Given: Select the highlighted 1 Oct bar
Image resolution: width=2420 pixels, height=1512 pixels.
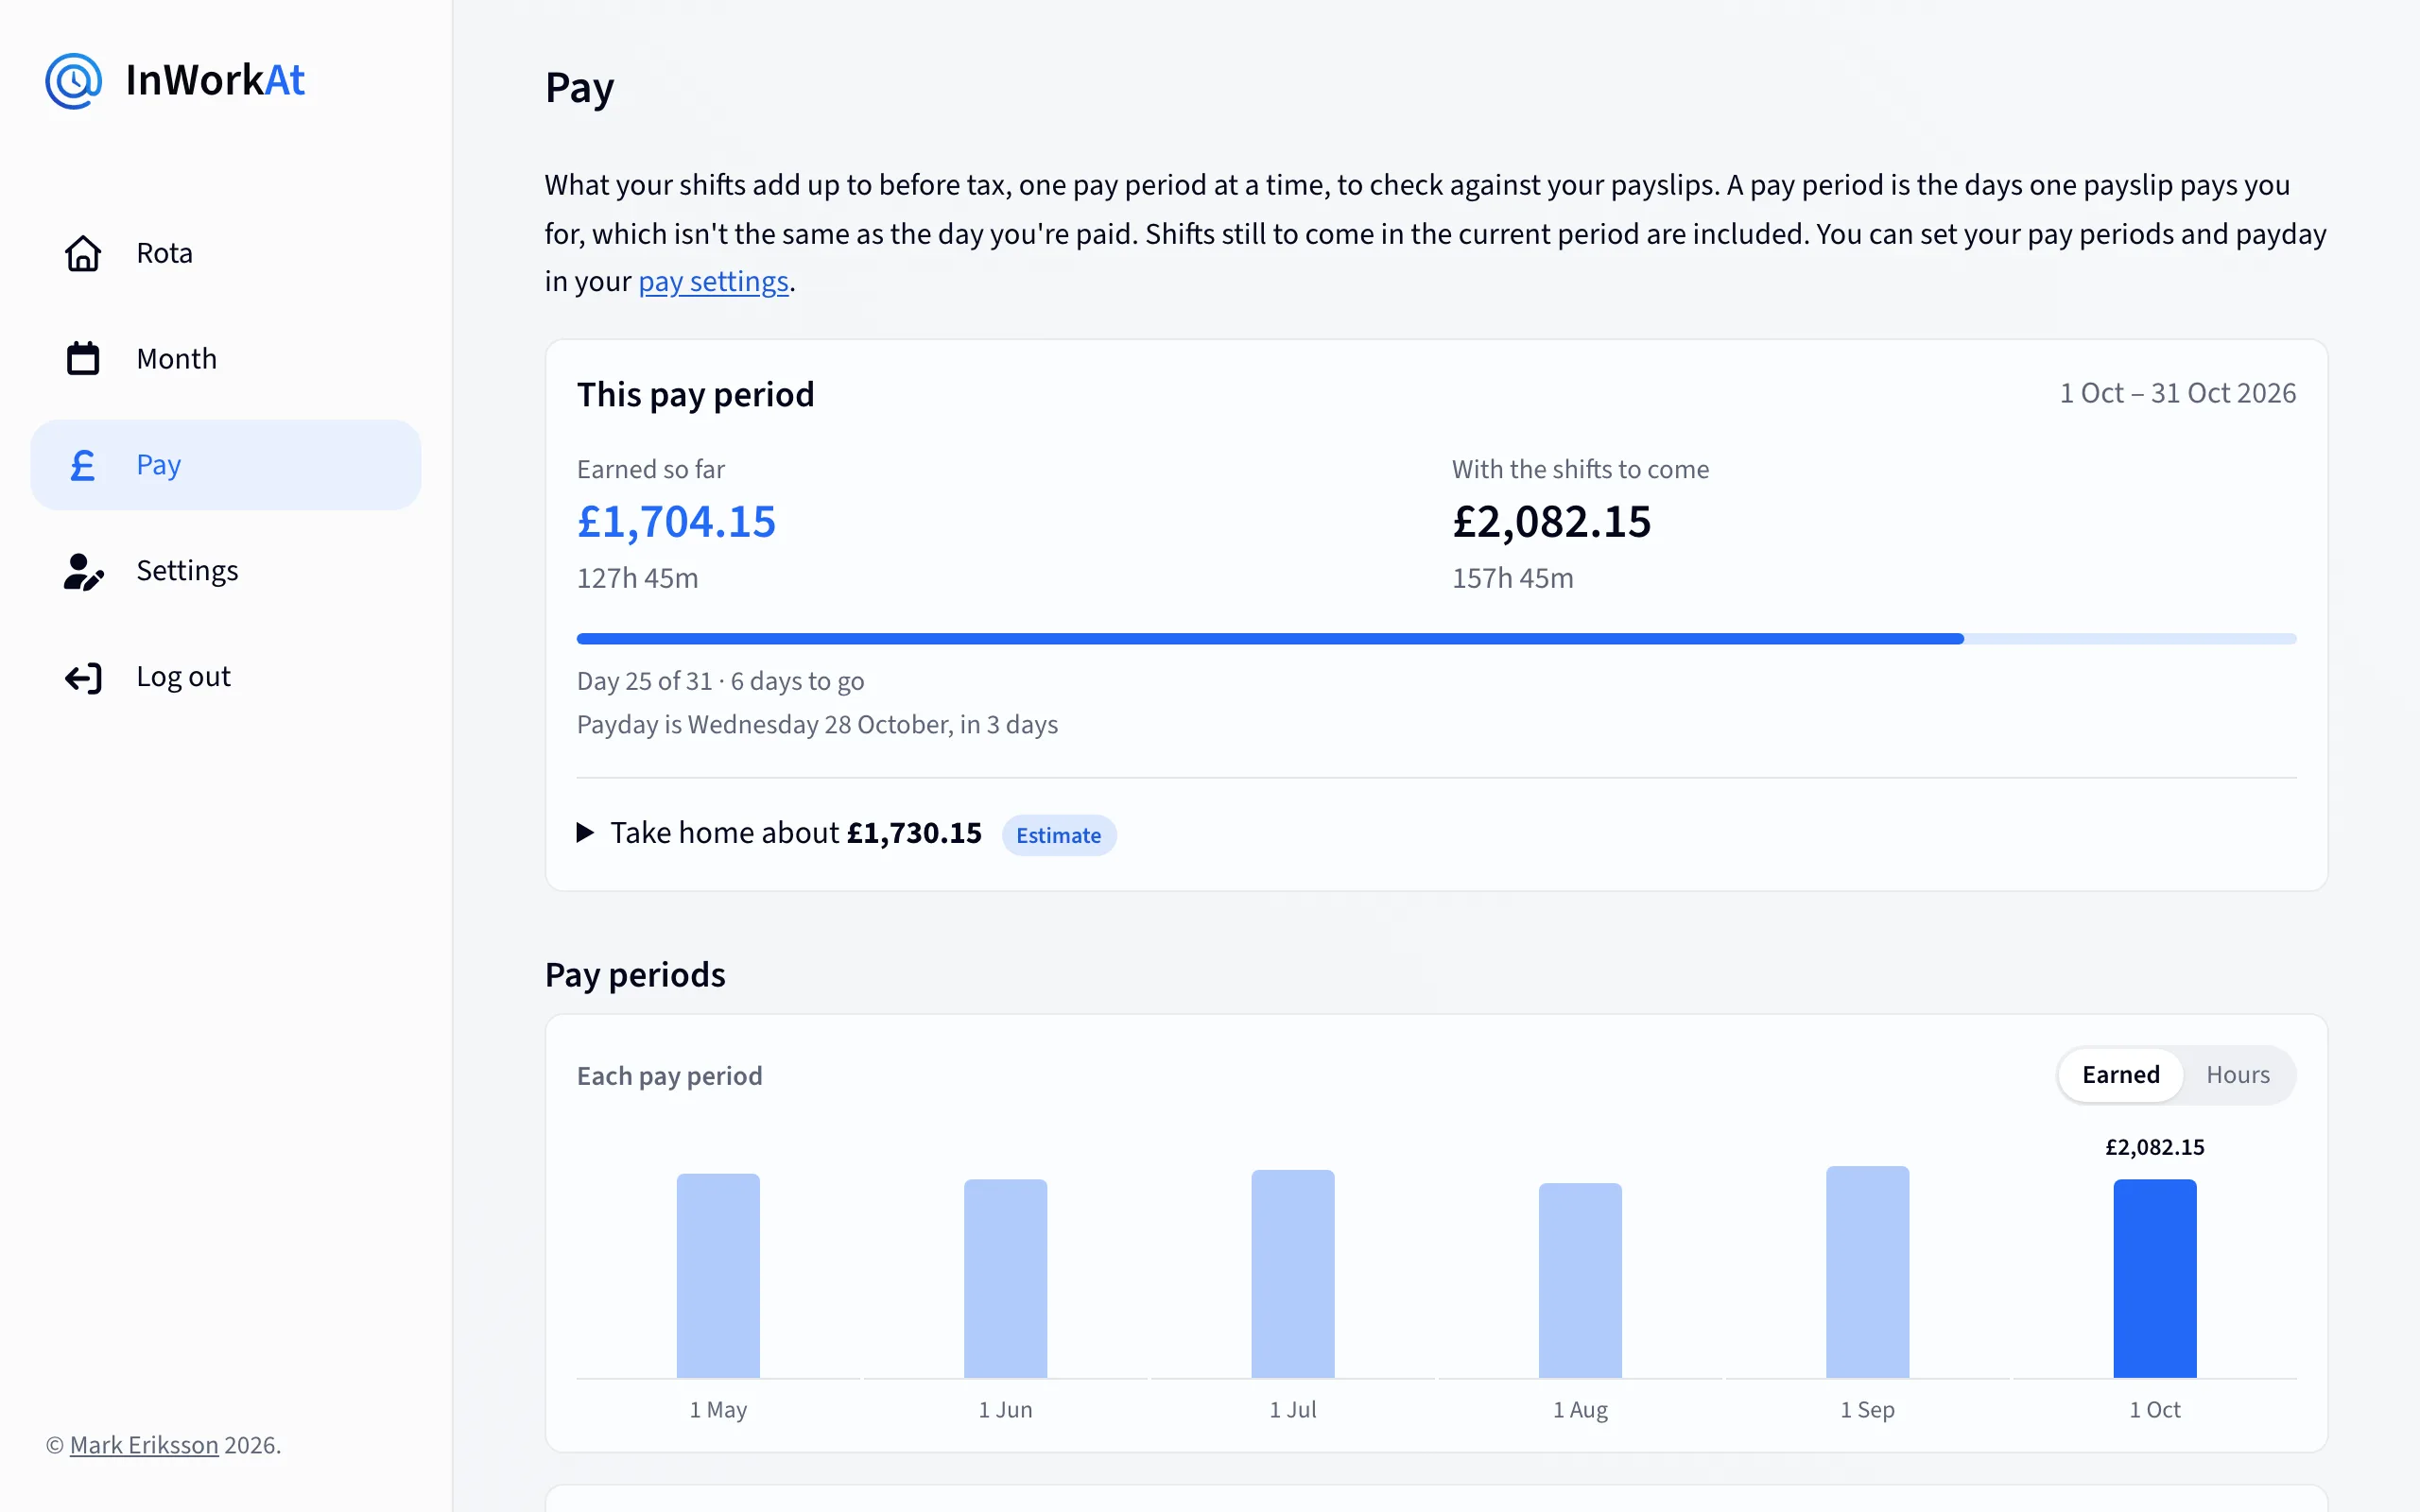Looking at the screenshot, I should point(2154,1278).
